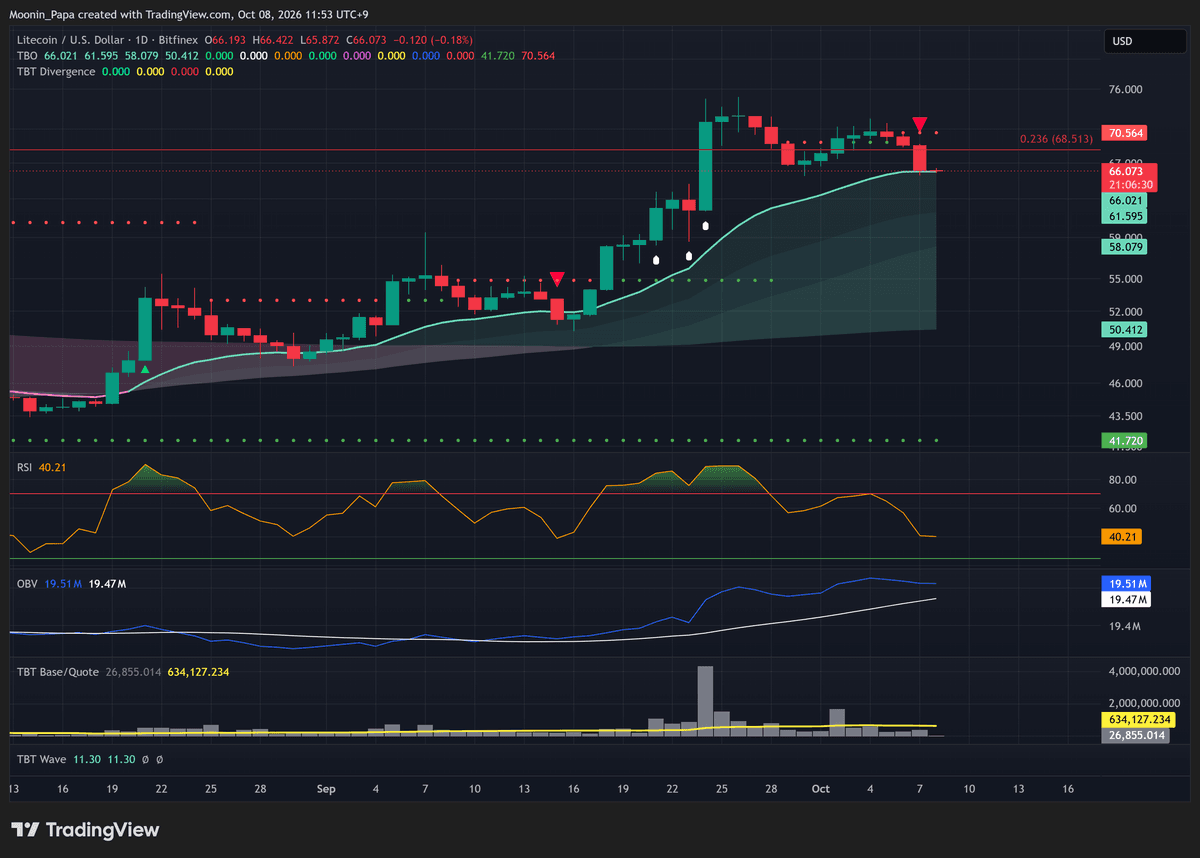The height and width of the screenshot is (858, 1200).
Task: Click the TBT Wave pane label
Action: 42,760
